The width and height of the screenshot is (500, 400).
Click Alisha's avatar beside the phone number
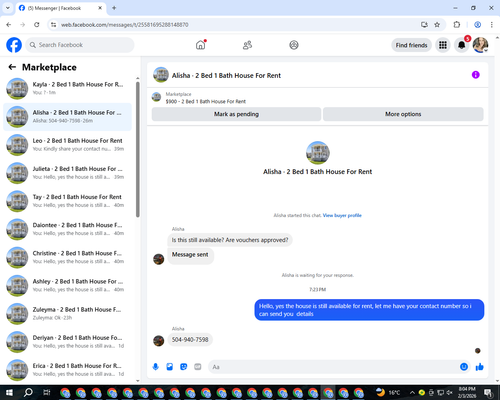coord(159,341)
